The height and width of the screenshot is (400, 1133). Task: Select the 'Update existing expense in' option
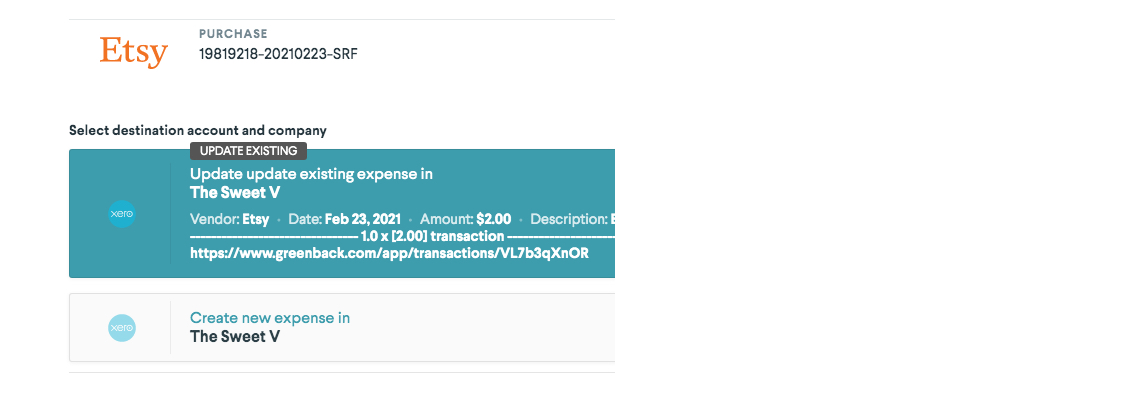[x=311, y=174]
